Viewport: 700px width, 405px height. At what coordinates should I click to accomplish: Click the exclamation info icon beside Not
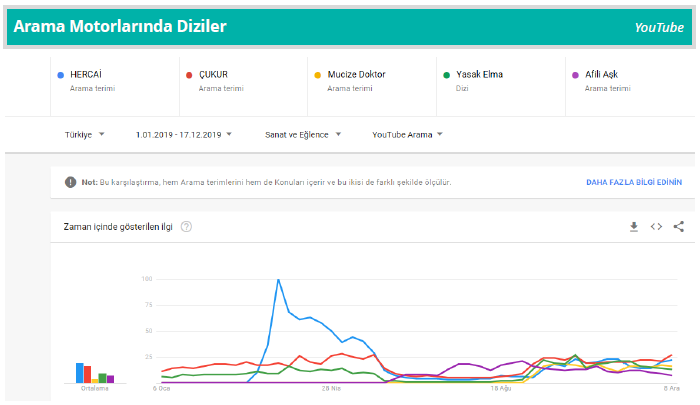click(x=71, y=182)
